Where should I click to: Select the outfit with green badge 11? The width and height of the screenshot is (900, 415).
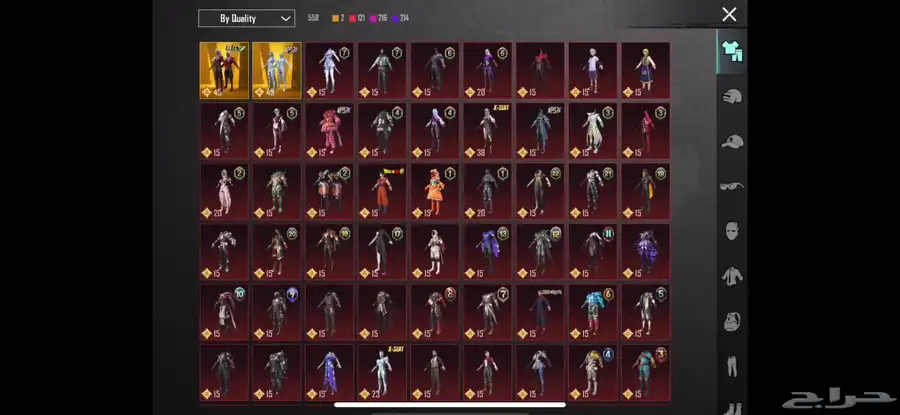click(593, 251)
